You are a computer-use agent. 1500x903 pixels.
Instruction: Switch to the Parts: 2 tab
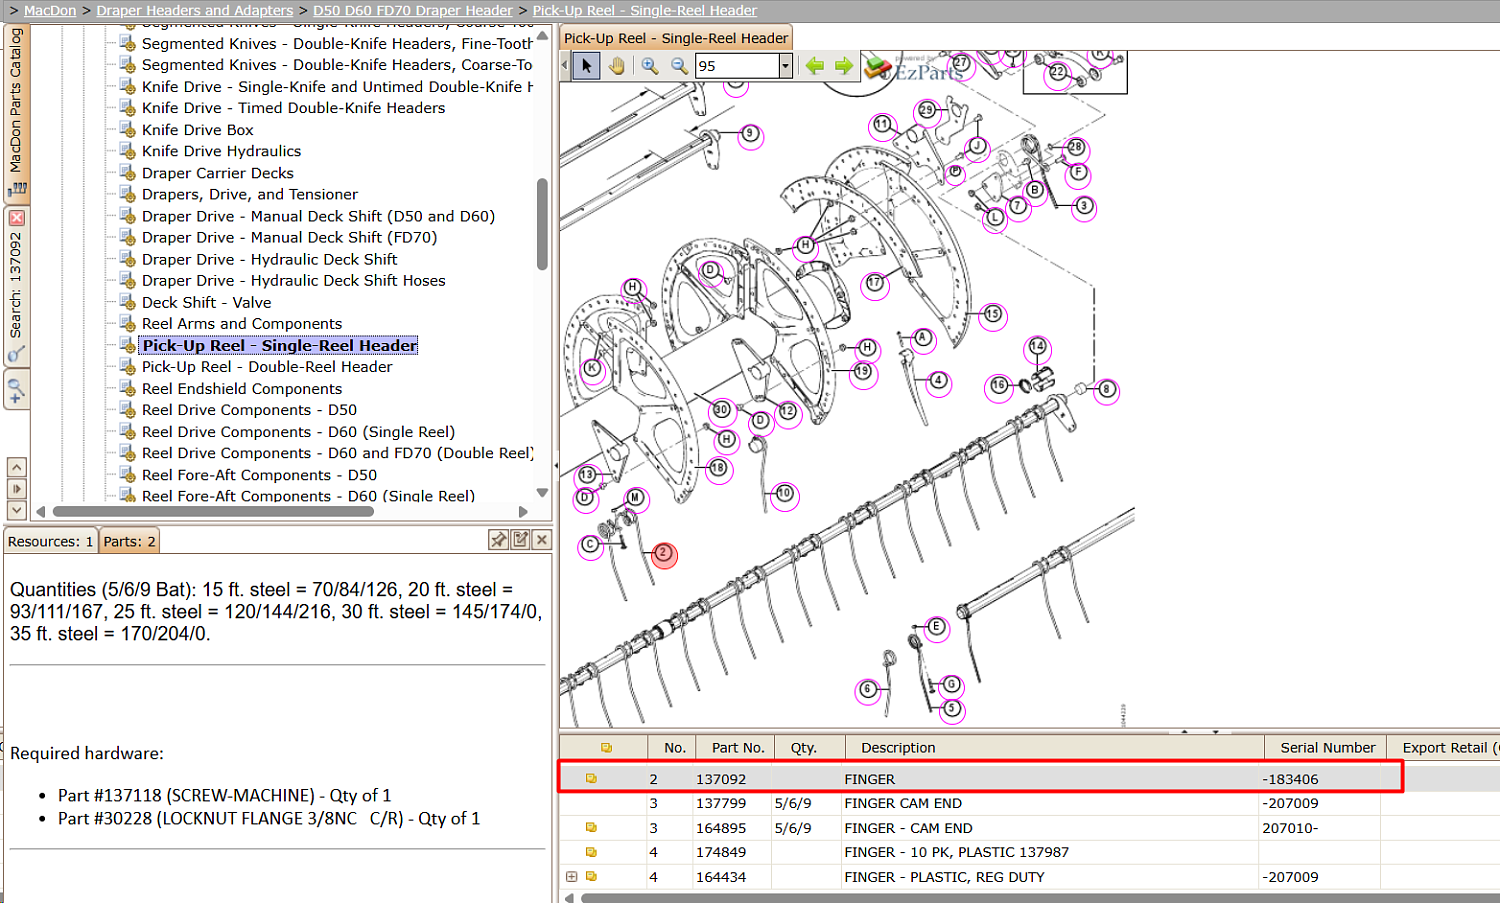(x=130, y=541)
